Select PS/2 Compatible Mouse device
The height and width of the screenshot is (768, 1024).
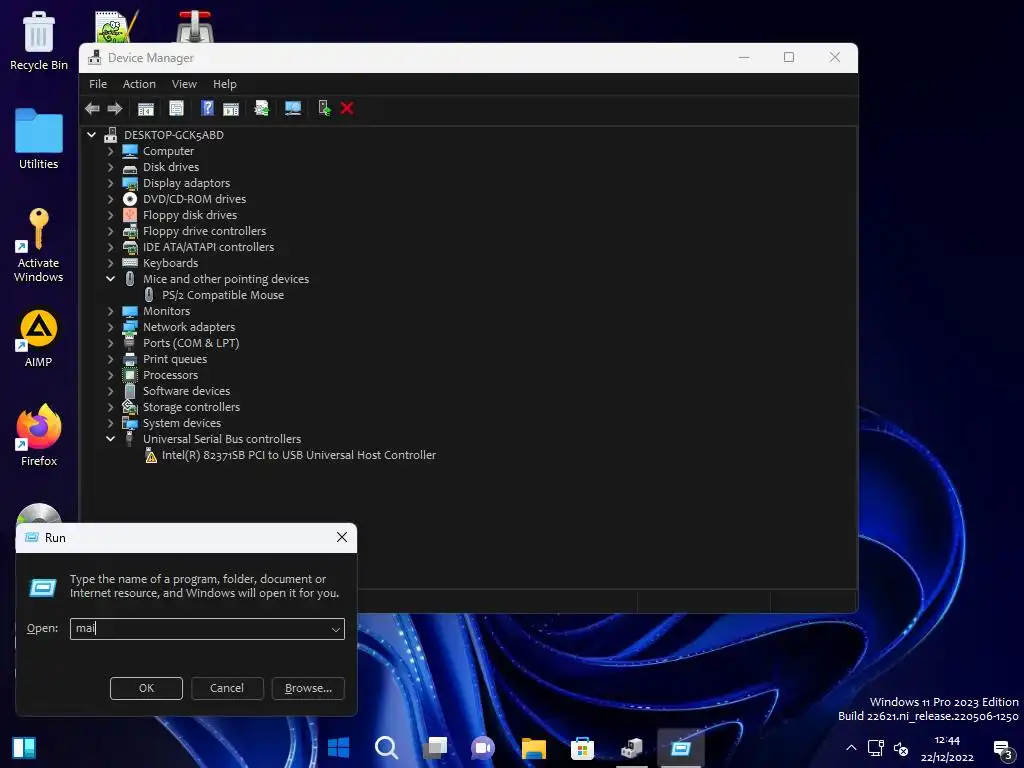click(x=223, y=295)
